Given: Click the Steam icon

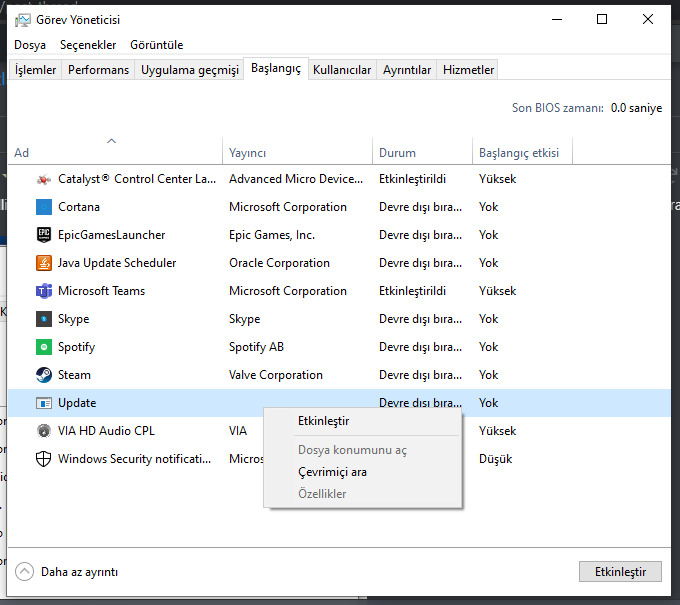Looking at the screenshot, I should click(x=44, y=375).
